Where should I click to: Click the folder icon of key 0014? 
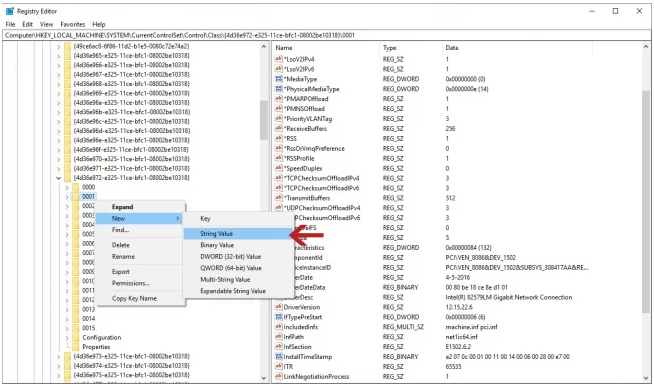[75, 319]
